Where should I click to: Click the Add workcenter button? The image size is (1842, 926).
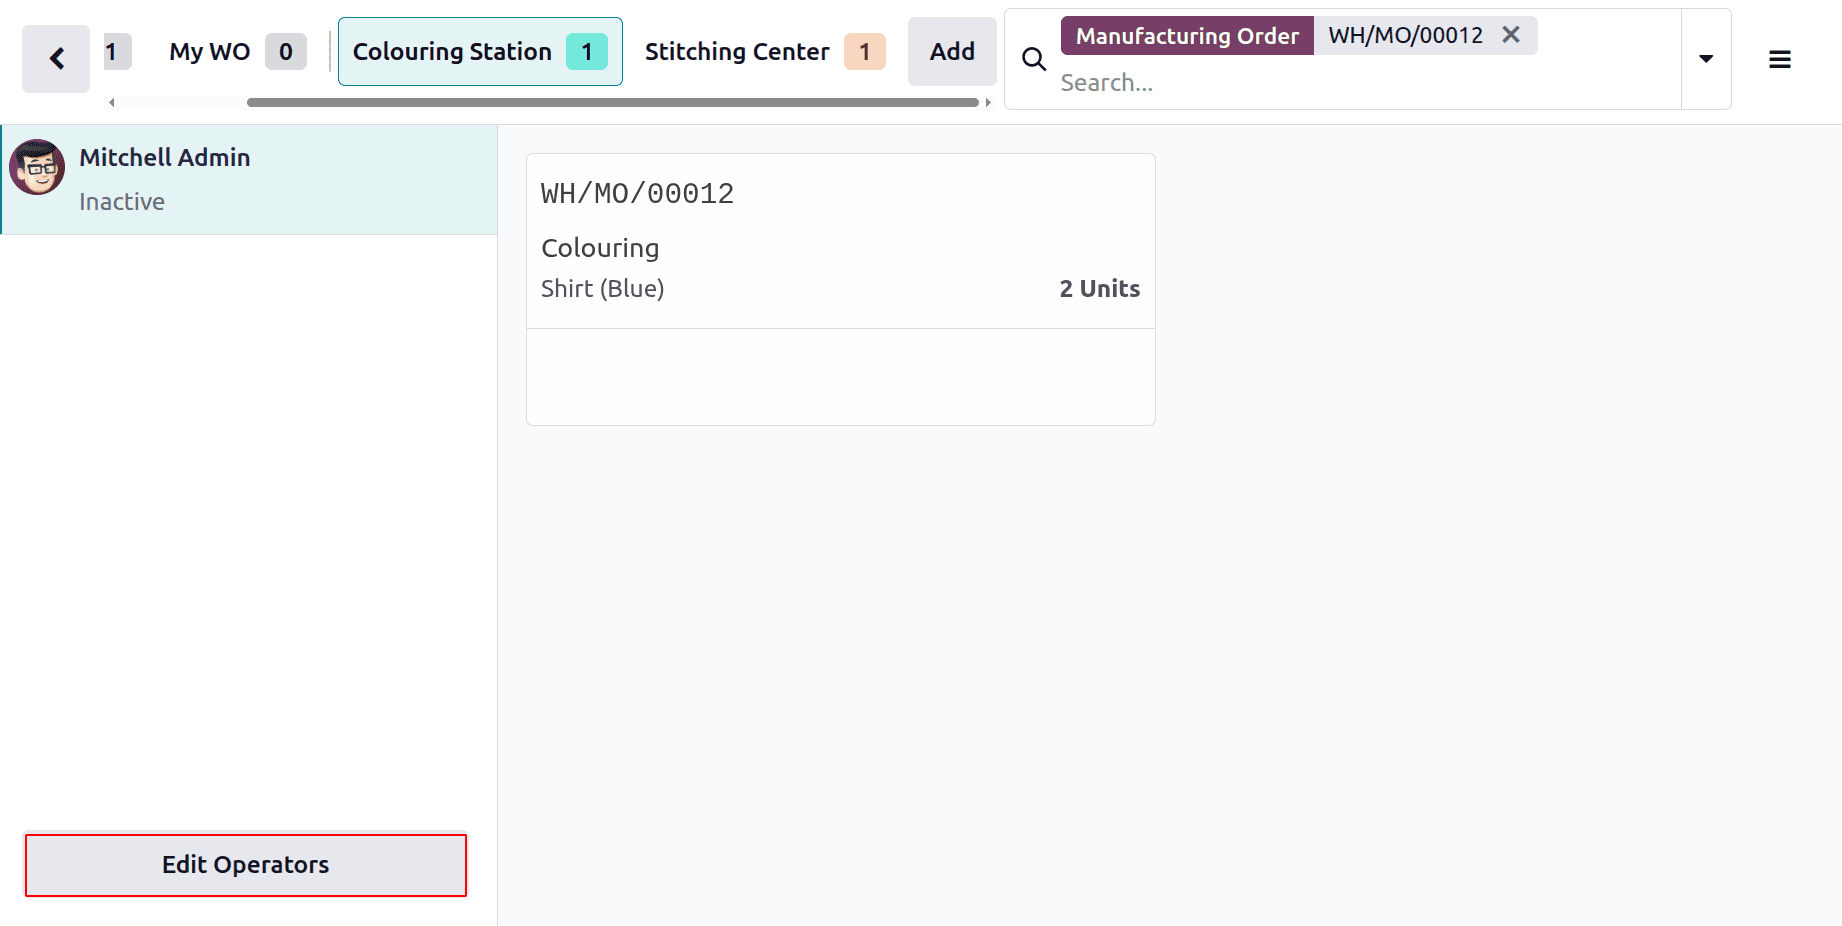(x=952, y=51)
